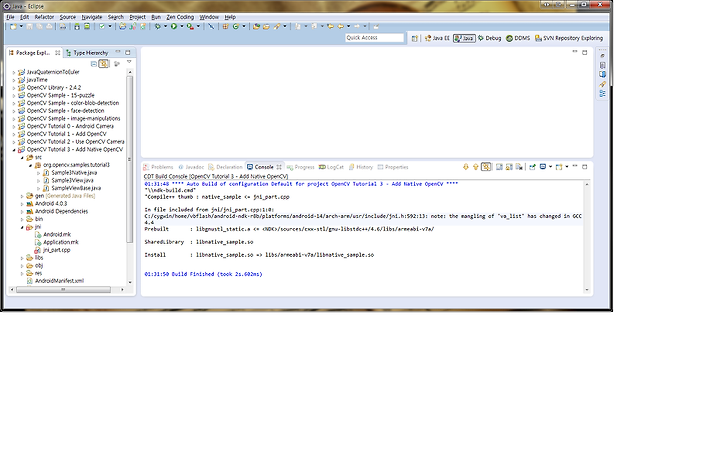The width and height of the screenshot is (720, 464).
Task: Close the Package Explorer tab
Action: [x=57, y=53]
